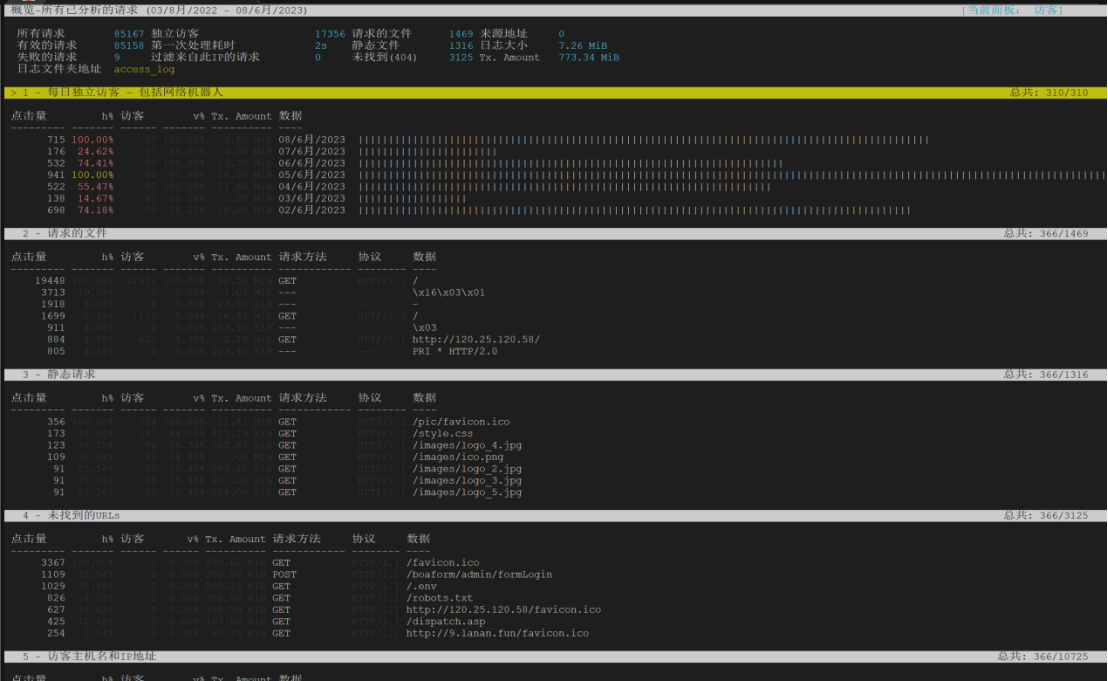
Task: Select the panel 4 未找到的URLs header
Action: tap(555, 516)
